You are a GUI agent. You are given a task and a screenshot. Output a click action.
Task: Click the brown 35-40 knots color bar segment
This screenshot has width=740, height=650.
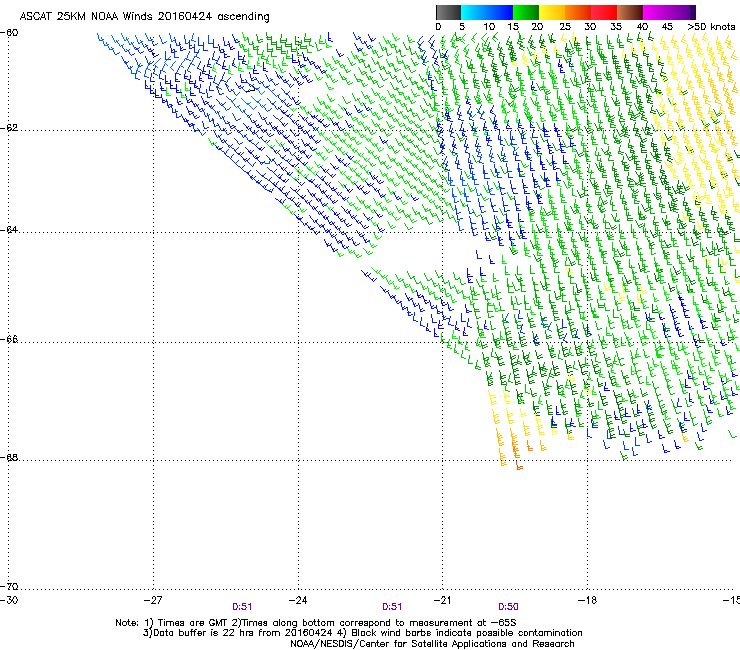point(630,12)
